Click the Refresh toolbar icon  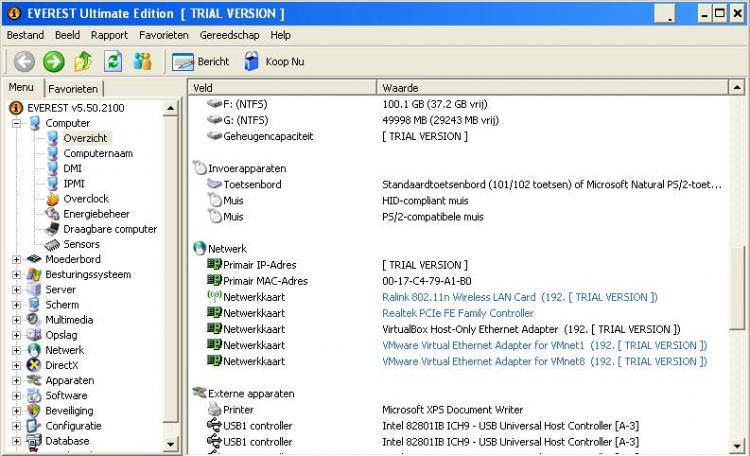tap(113, 62)
